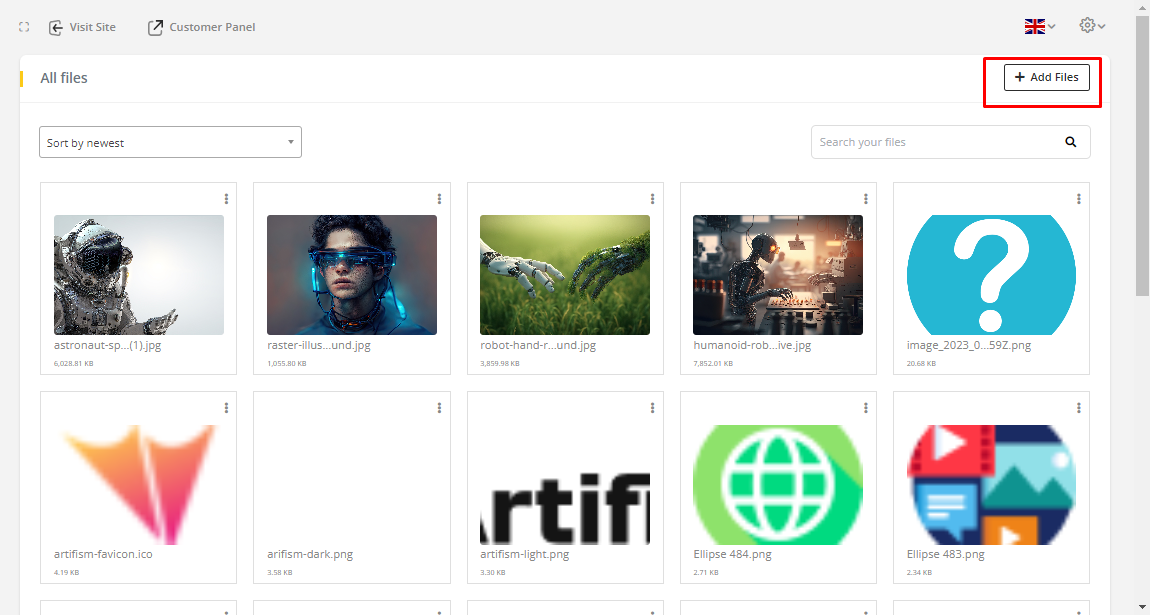
Task: Click the fullscreen toggle icon at top left
Action: tap(24, 27)
